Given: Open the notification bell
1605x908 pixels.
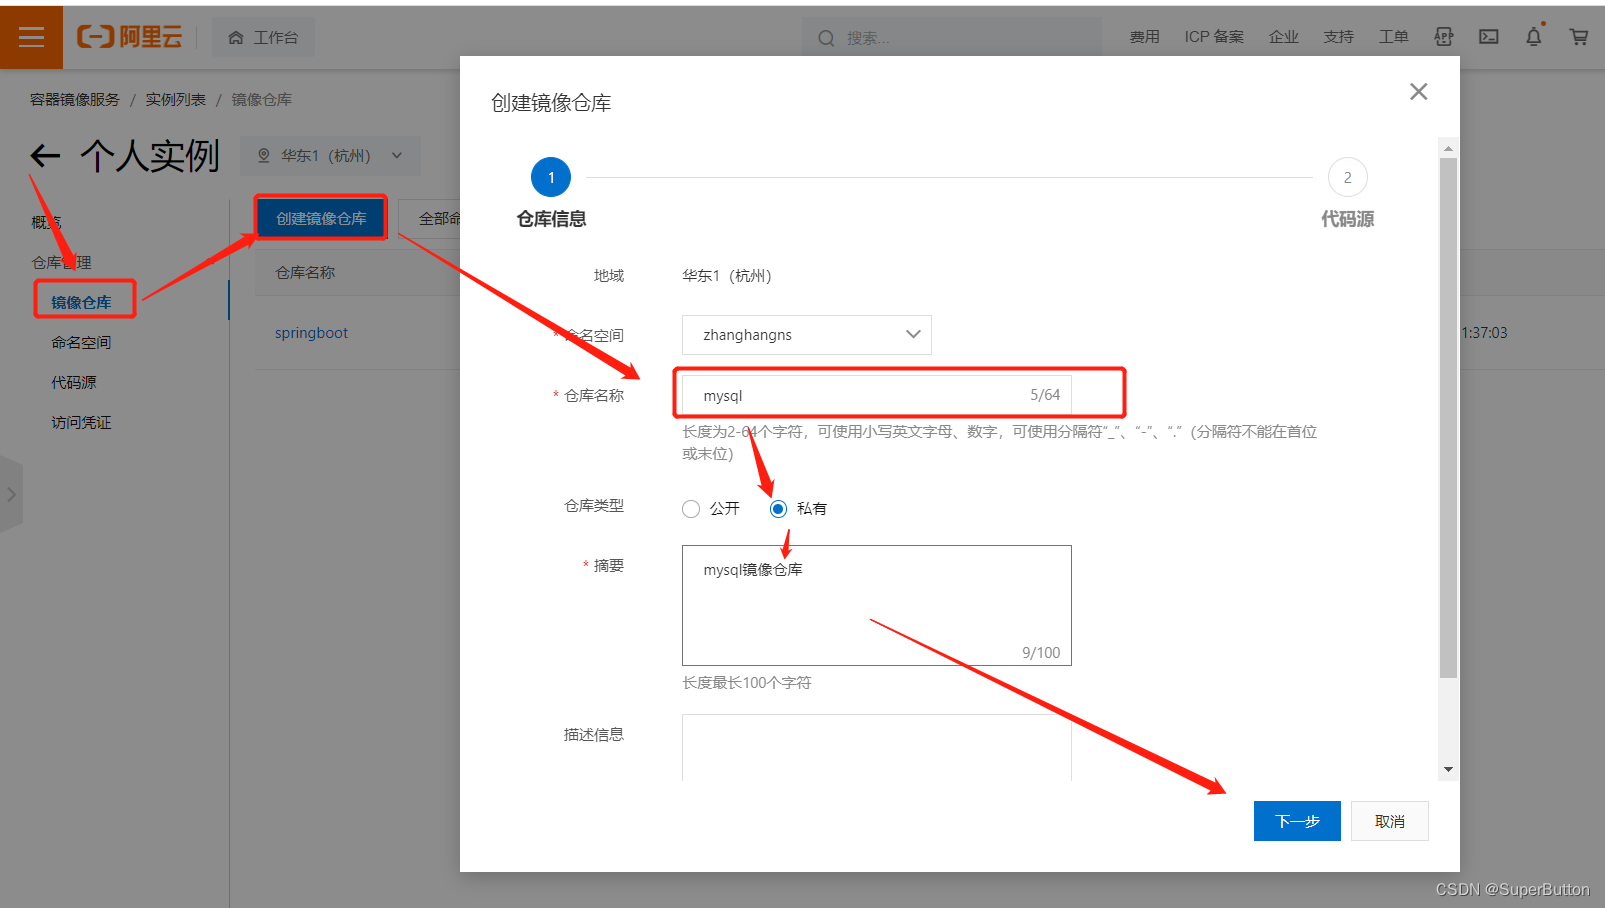Looking at the screenshot, I should coord(1534,37).
